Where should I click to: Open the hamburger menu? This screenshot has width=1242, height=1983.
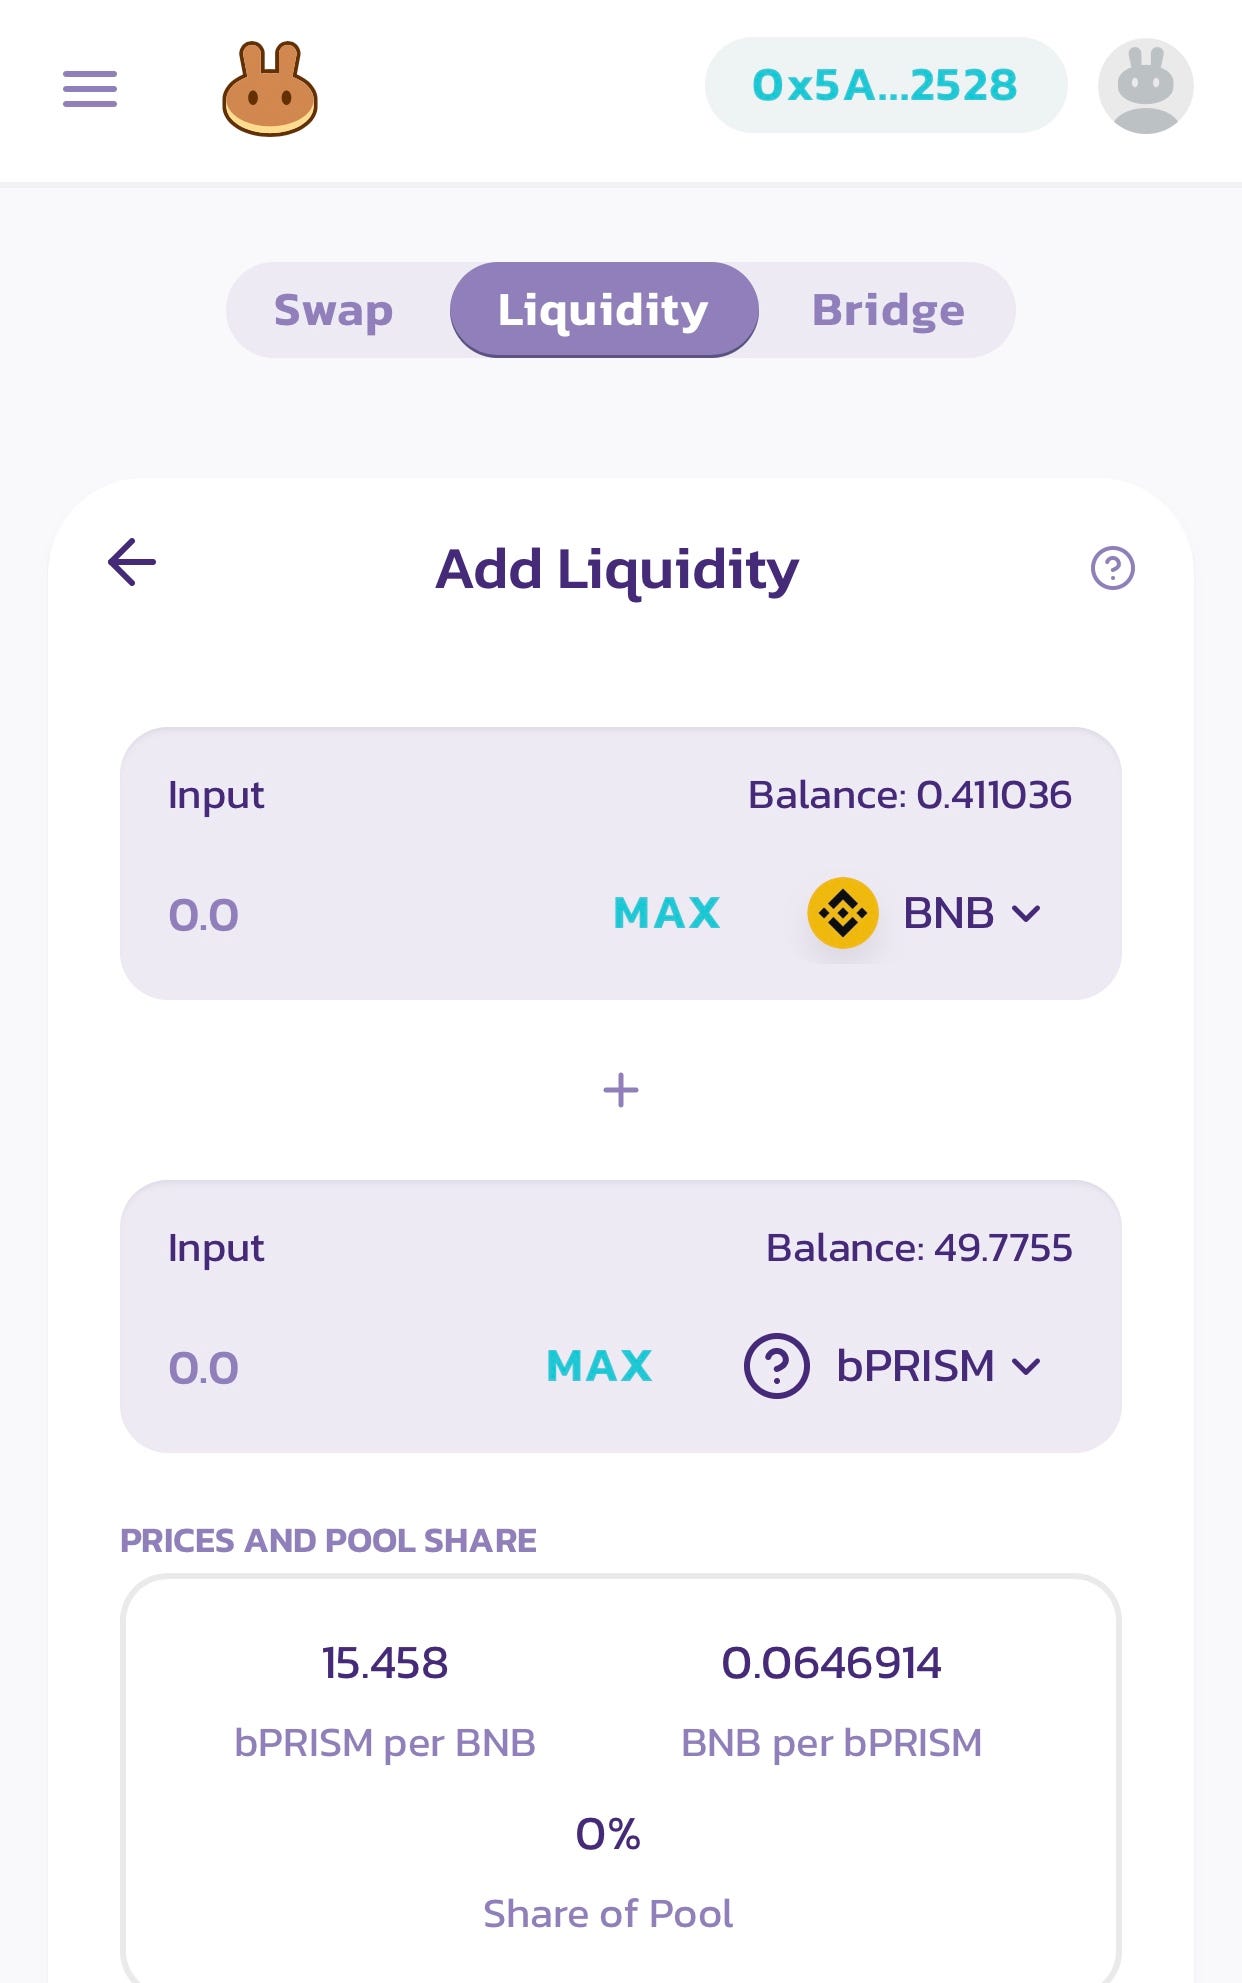coord(90,89)
